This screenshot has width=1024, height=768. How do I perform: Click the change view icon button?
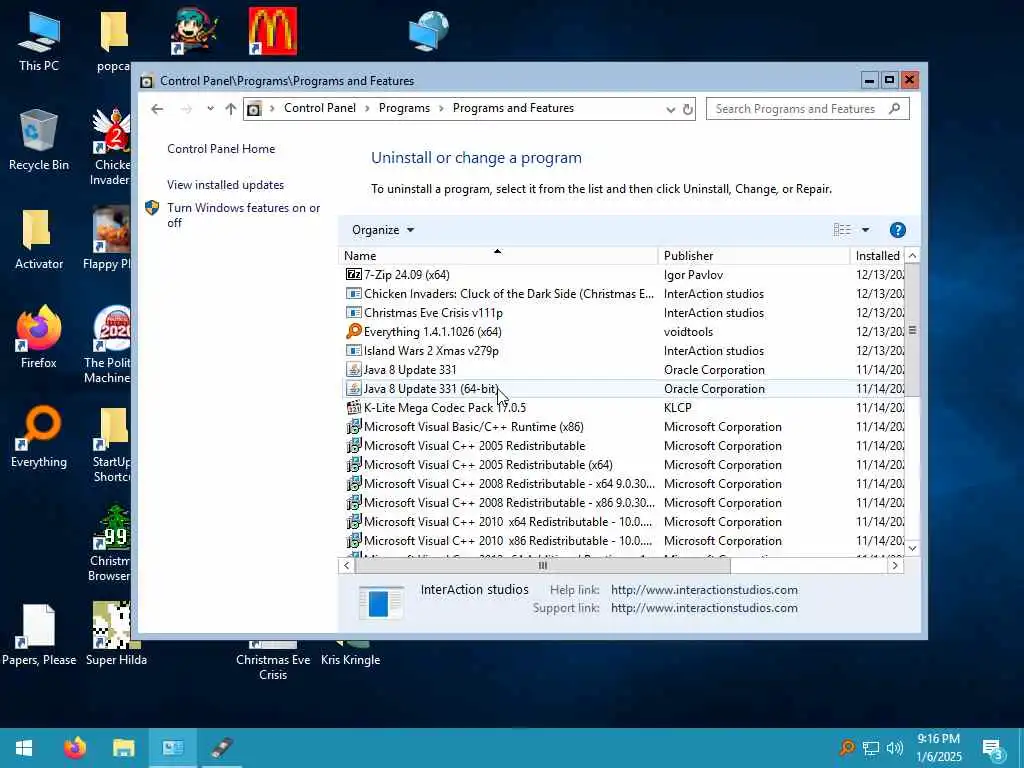(x=842, y=230)
